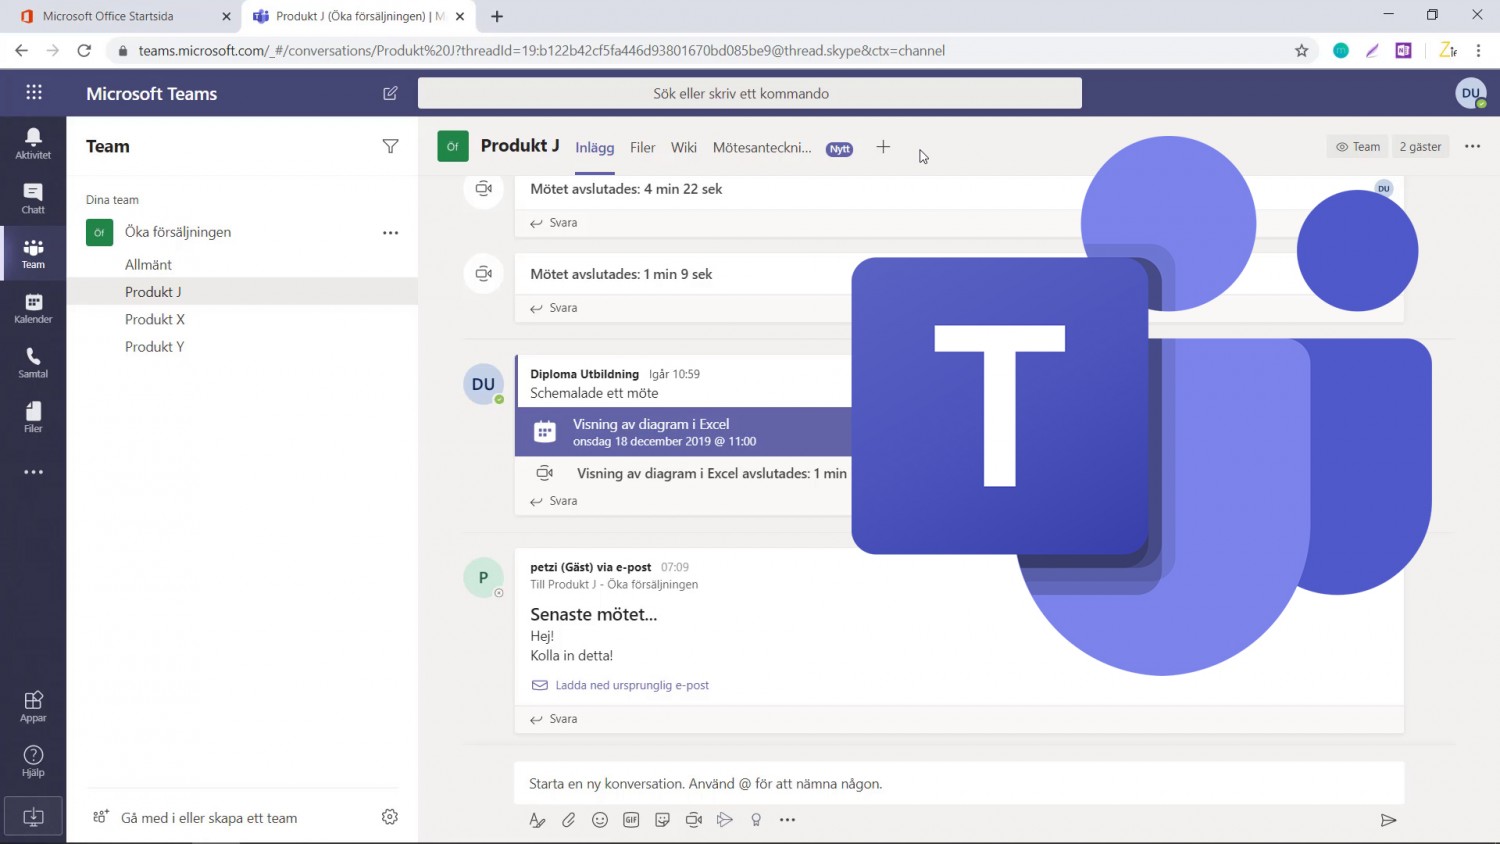Reply under 4 min 22 sek meeting
The width and height of the screenshot is (1500, 844).
point(554,223)
